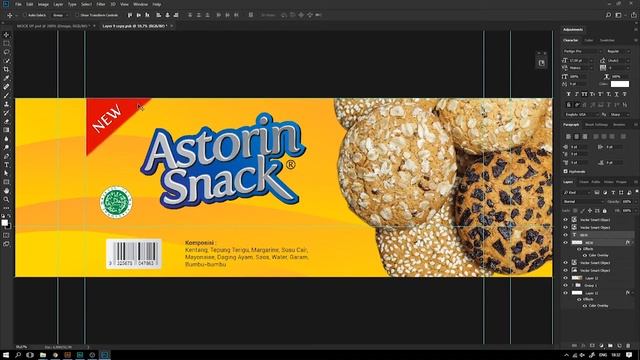The image size is (640, 360).
Task: Open Windows Start menu
Action: coord(6,355)
